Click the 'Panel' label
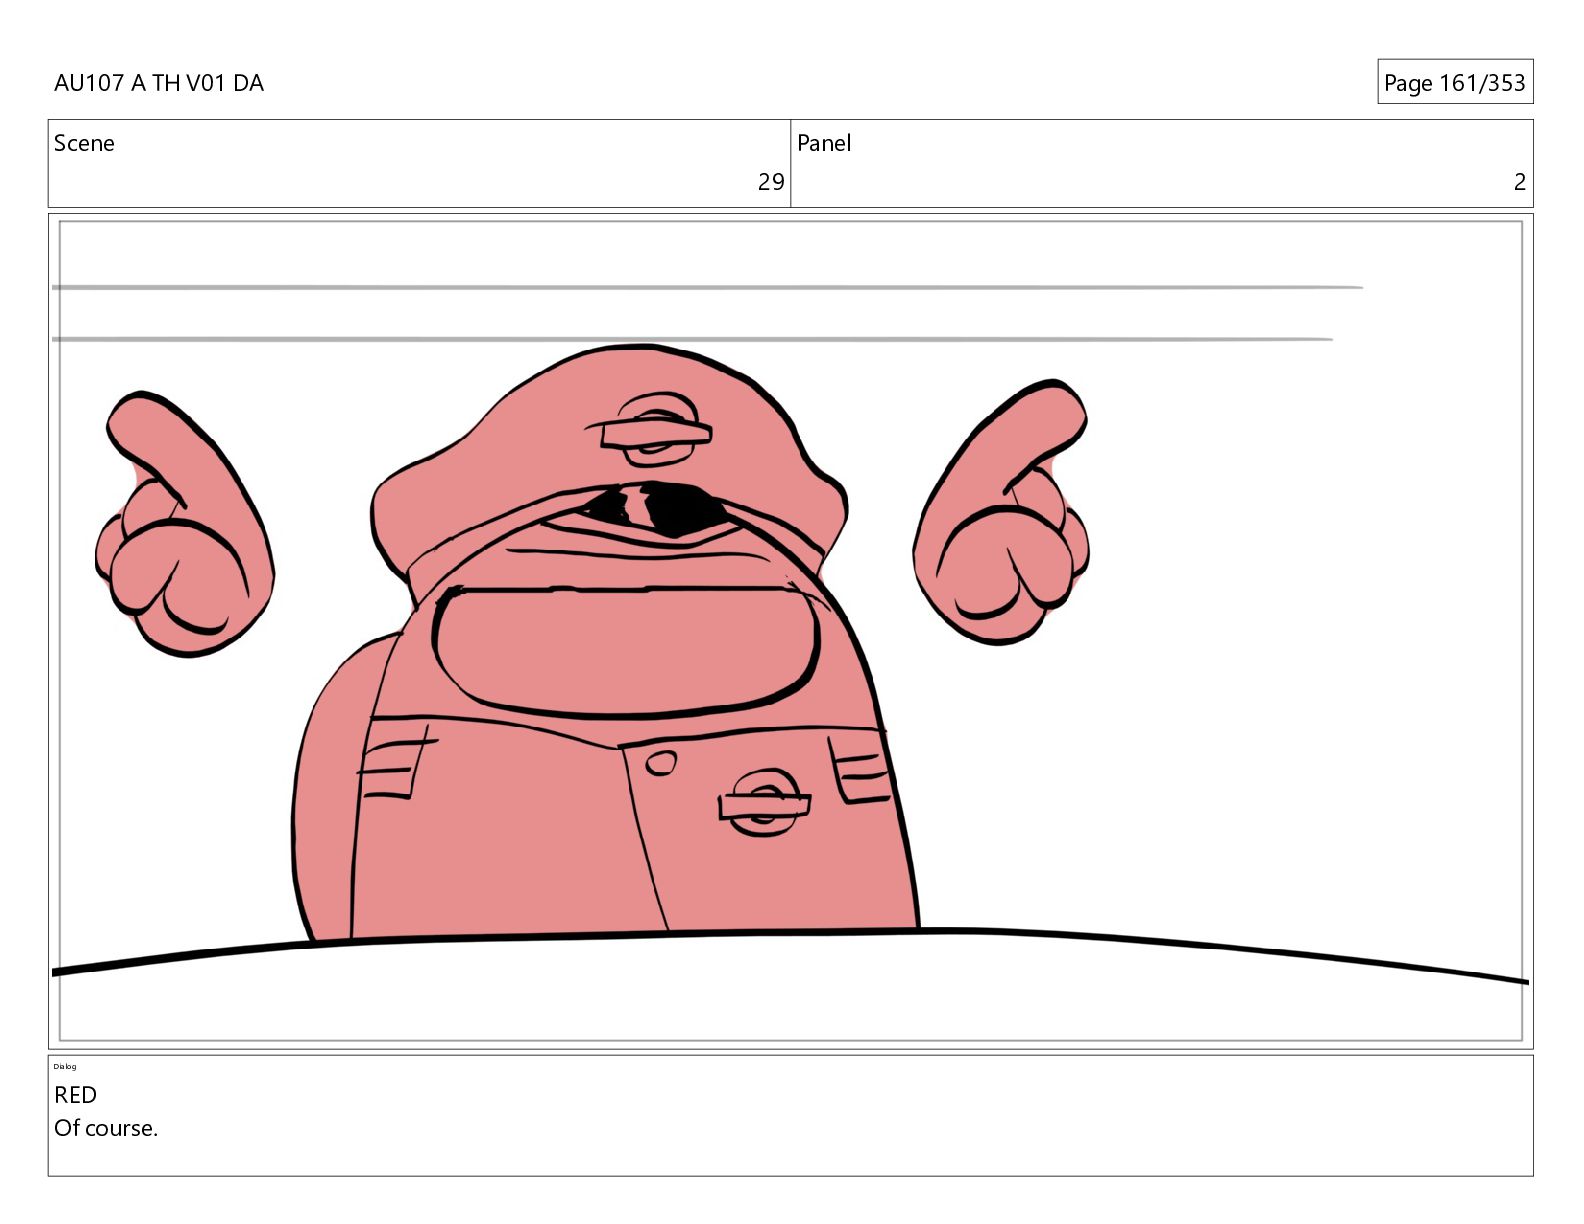The width and height of the screenshot is (1584, 1224). tap(824, 143)
